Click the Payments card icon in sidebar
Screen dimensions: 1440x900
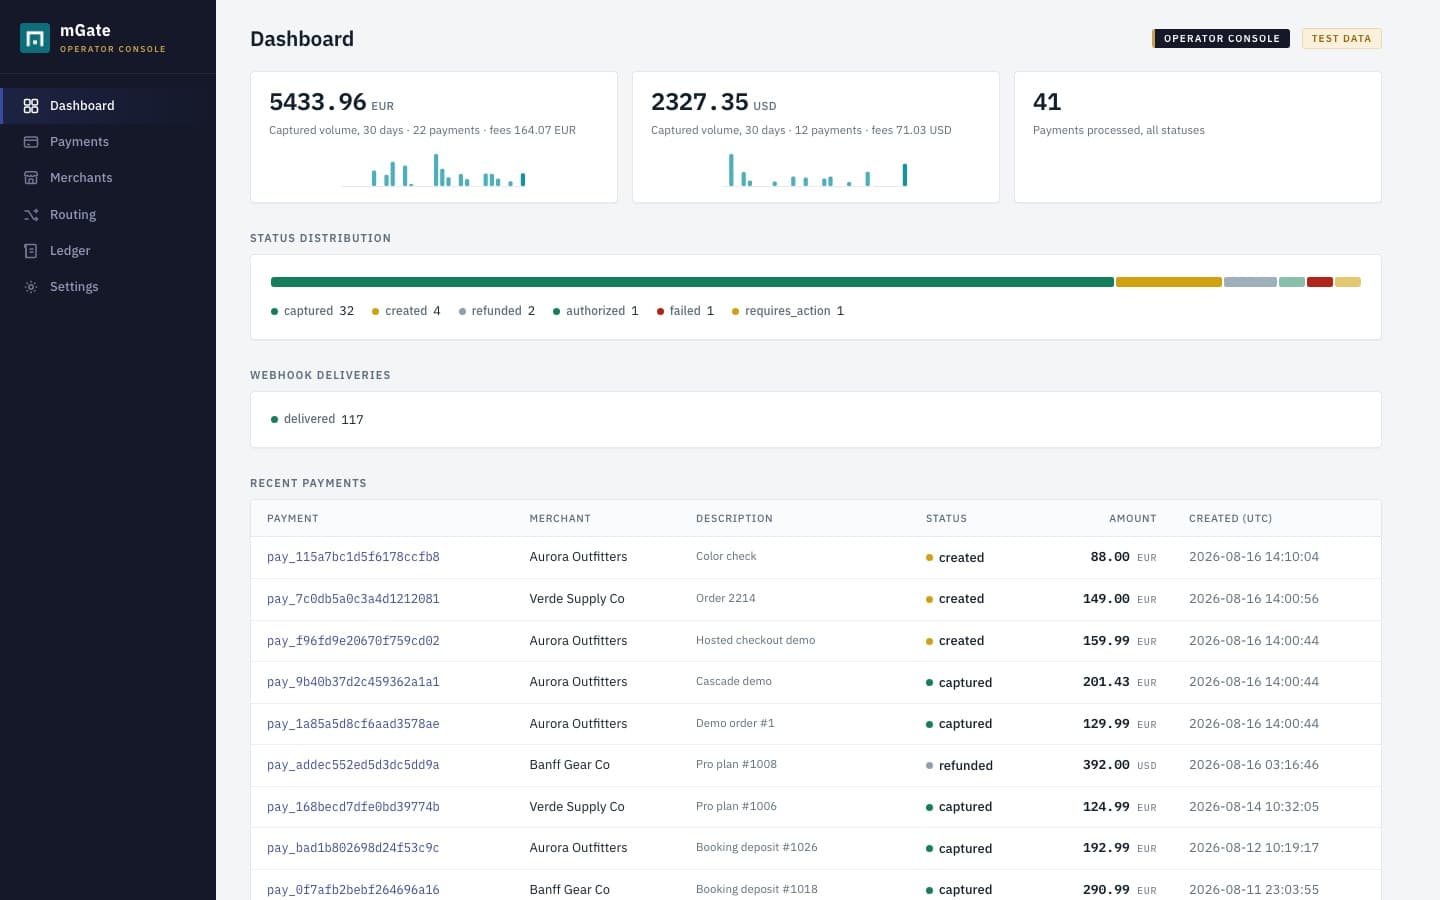(31, 142)
